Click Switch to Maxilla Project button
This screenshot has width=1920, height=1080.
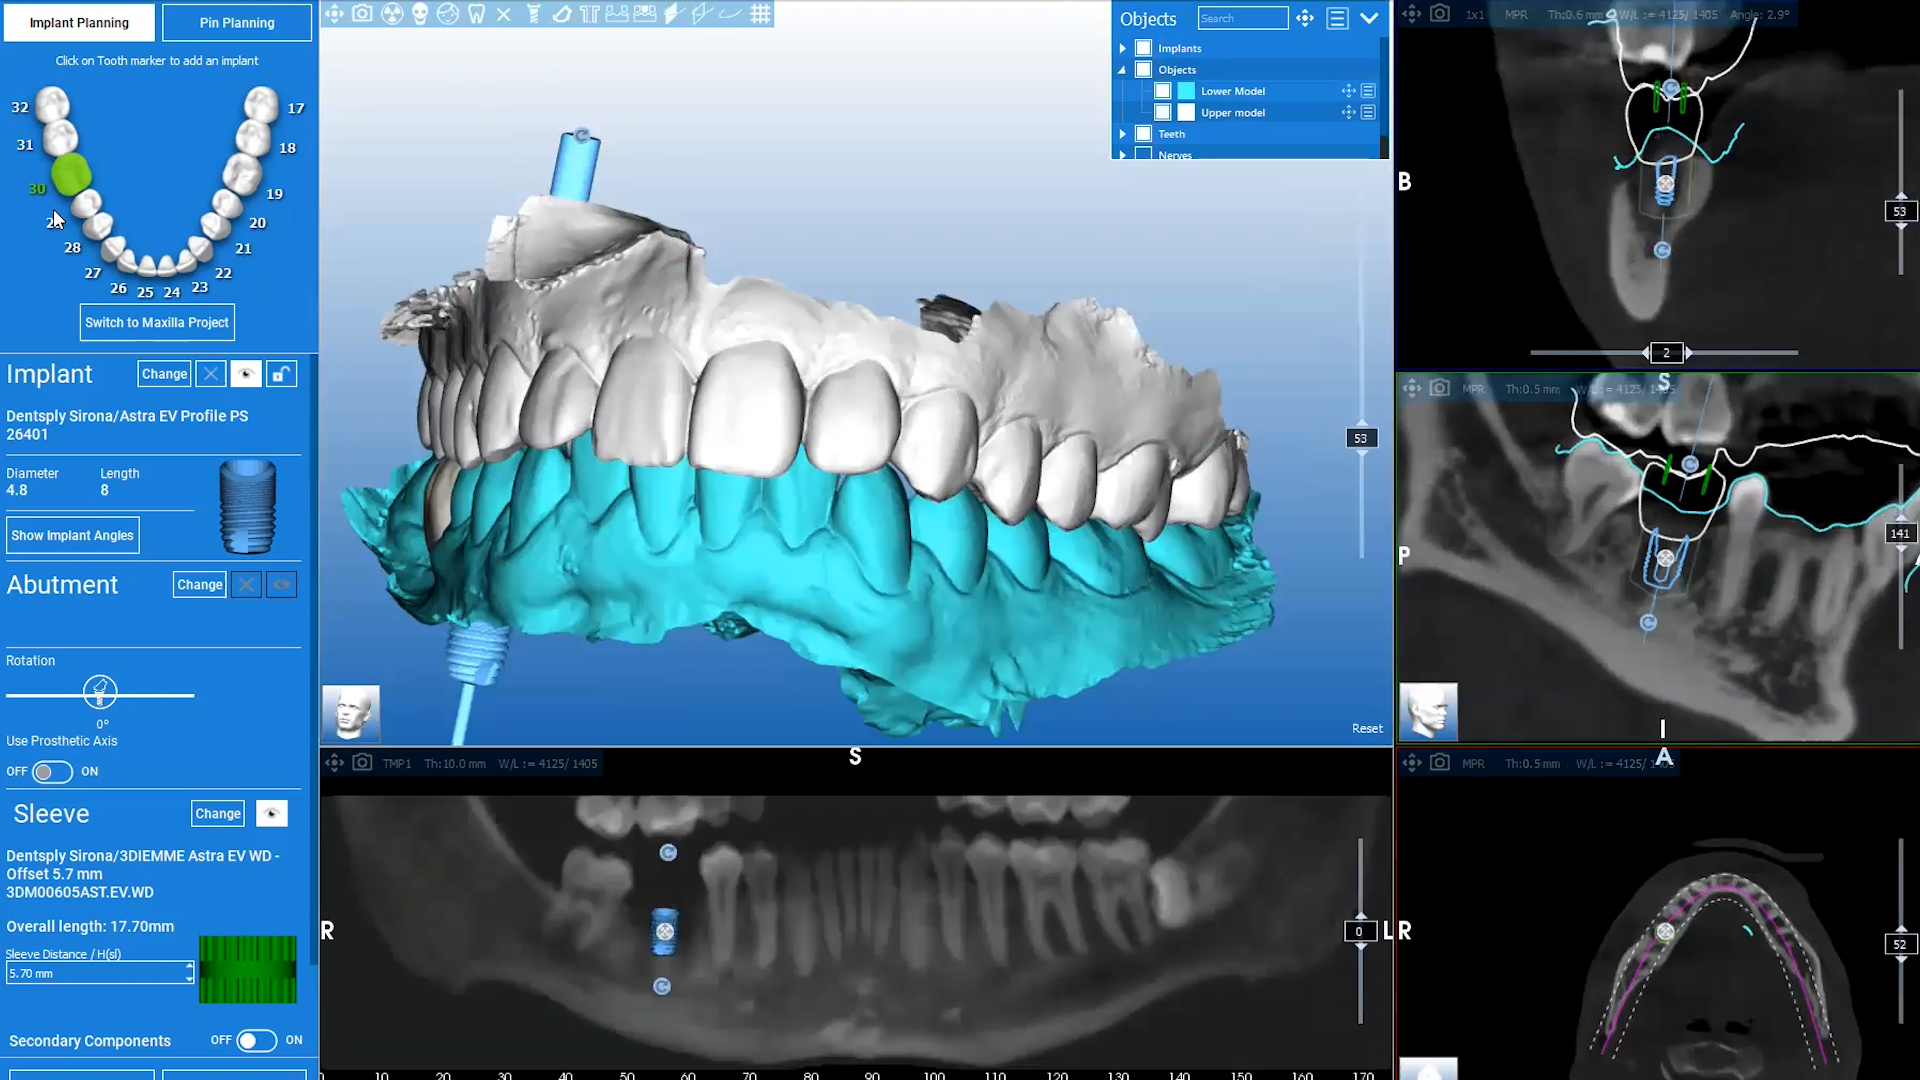[x=157, y=323]
